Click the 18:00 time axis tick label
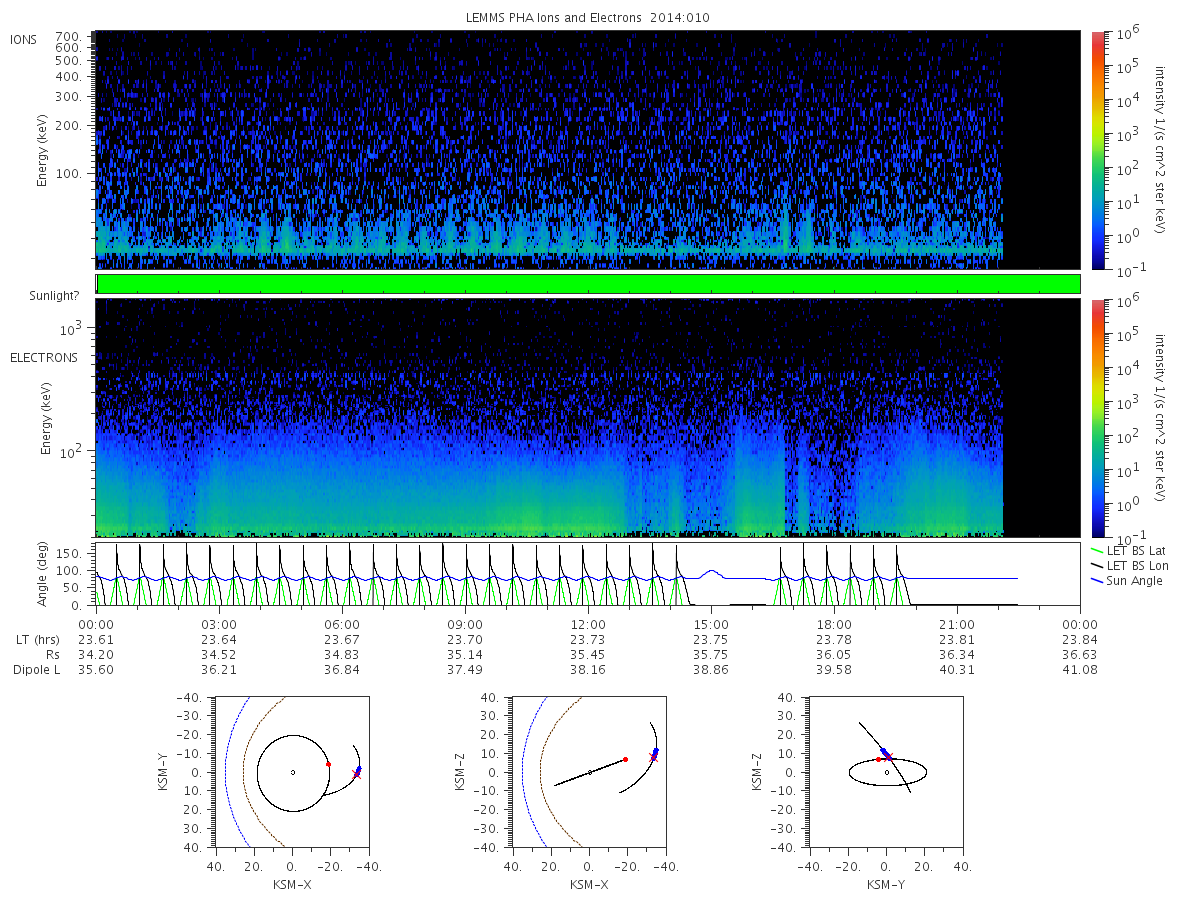 point(834,623)
